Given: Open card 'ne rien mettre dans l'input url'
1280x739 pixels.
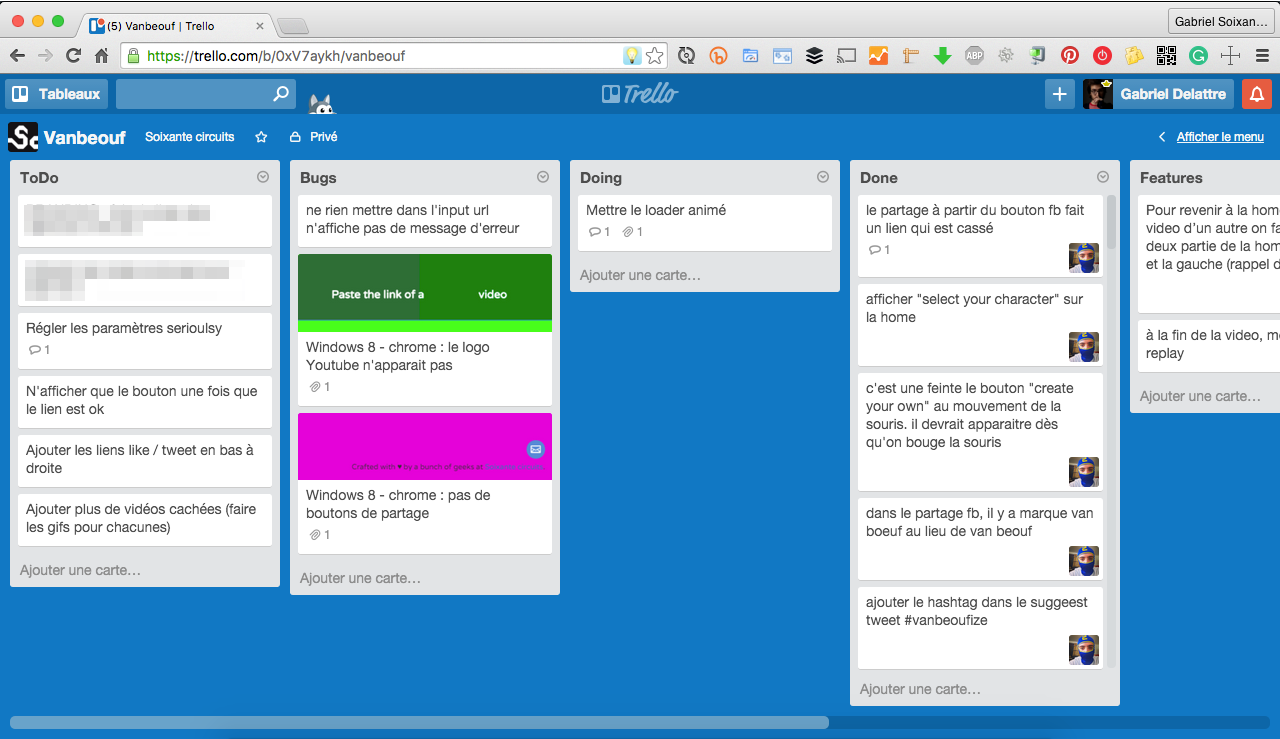Looking at the screenshot, I should tap(425, 220).
